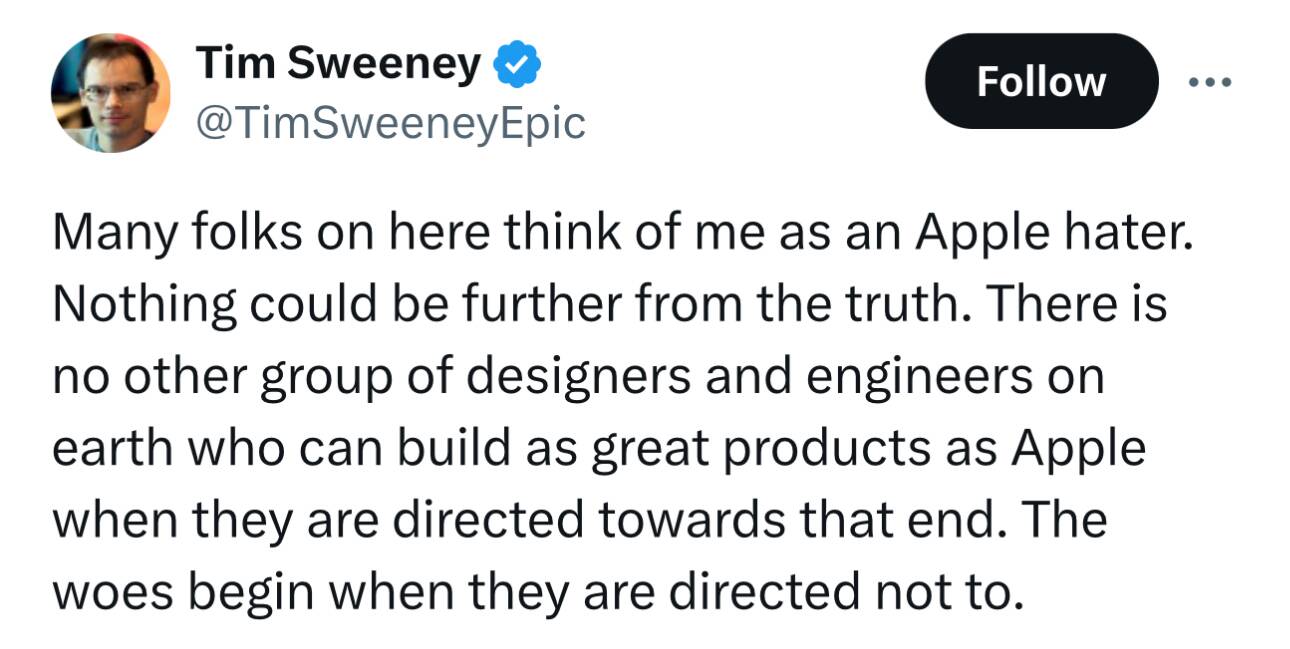Click the blue verified checkmark badge
This screenshot has width=1290, height=649.
click(519, 66)
